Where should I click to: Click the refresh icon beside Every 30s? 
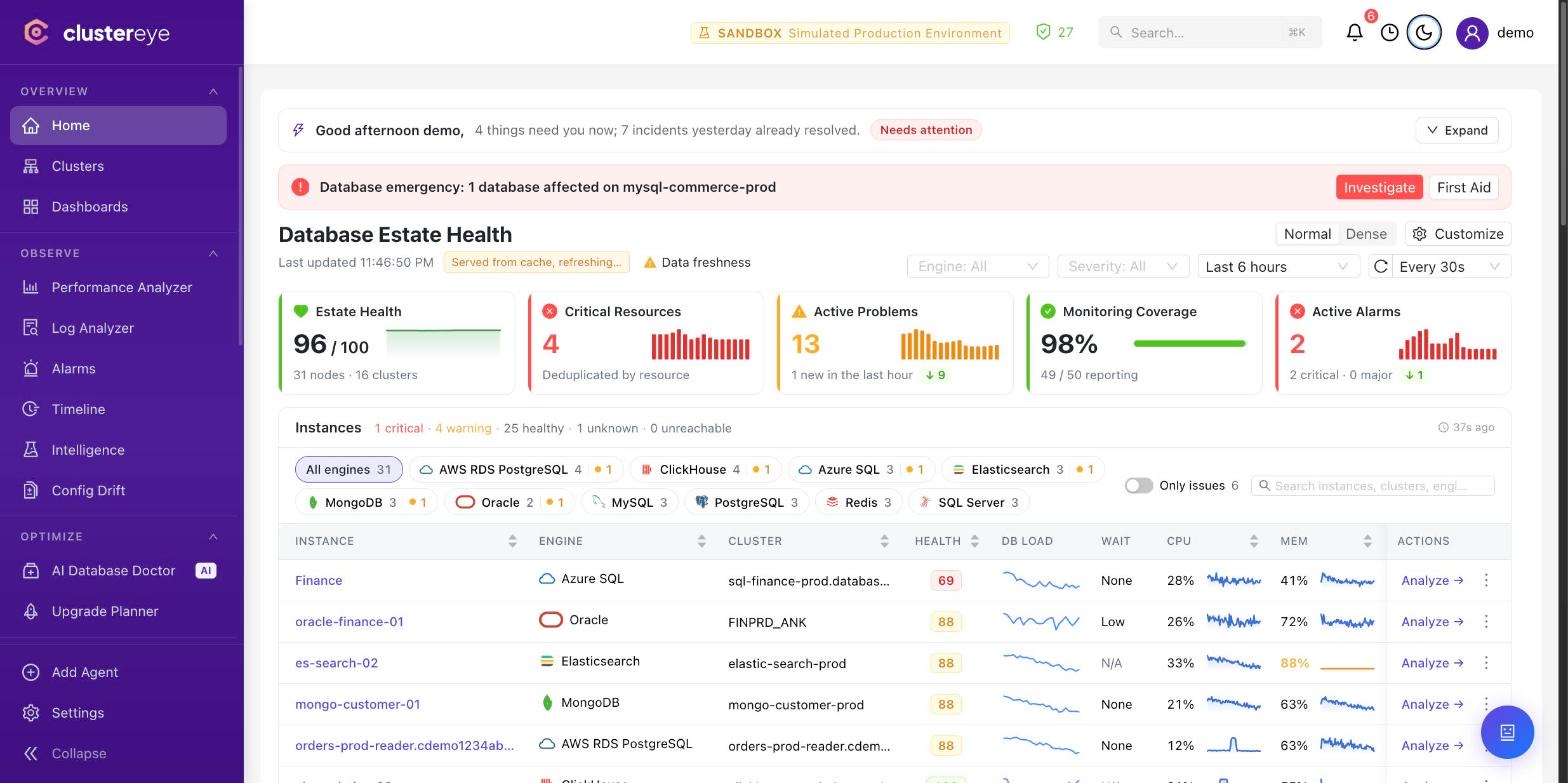1381,266
